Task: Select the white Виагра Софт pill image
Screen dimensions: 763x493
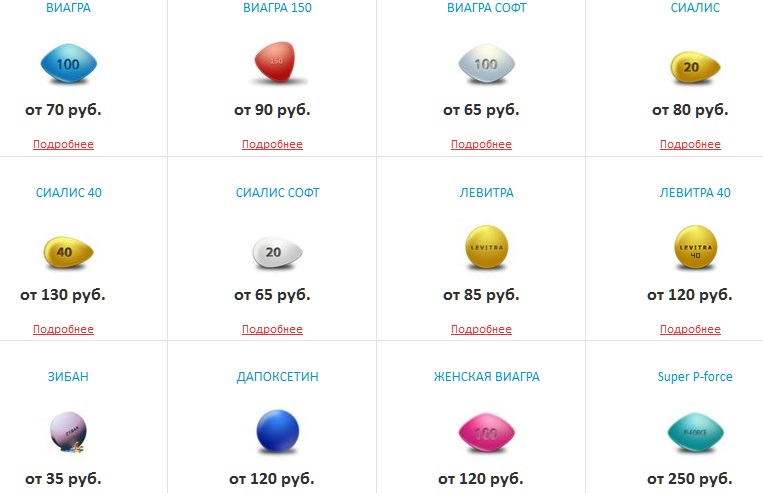Action: pos(486,64)
